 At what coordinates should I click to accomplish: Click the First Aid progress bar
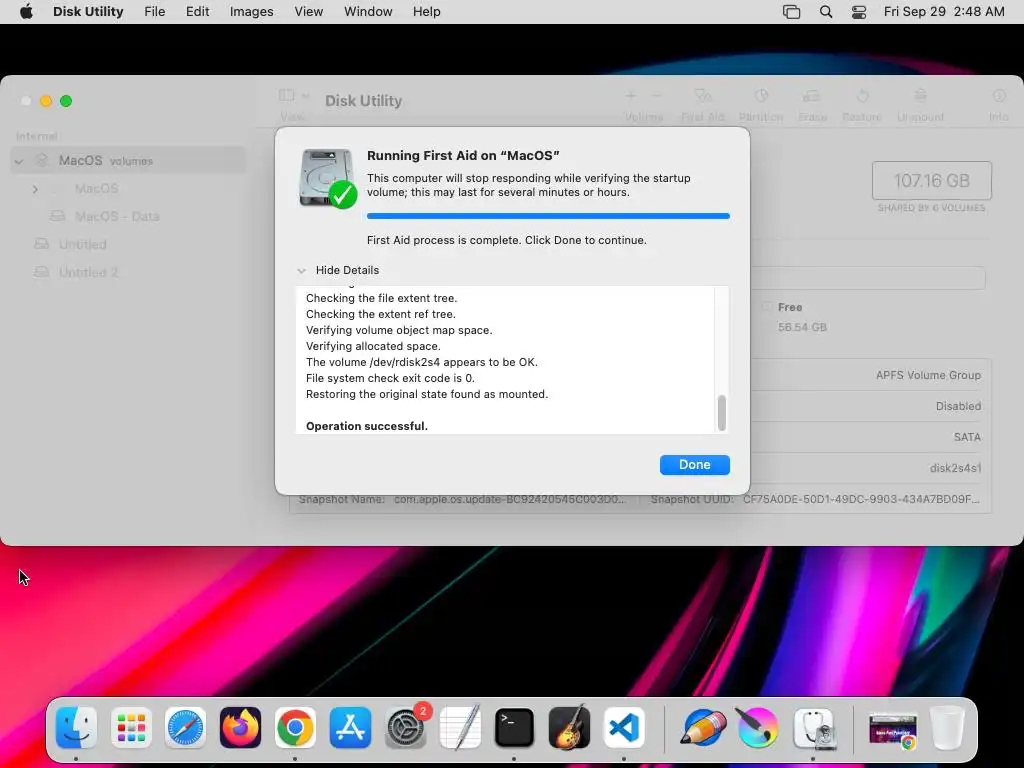pyautogui.click(x=548, y=216)
